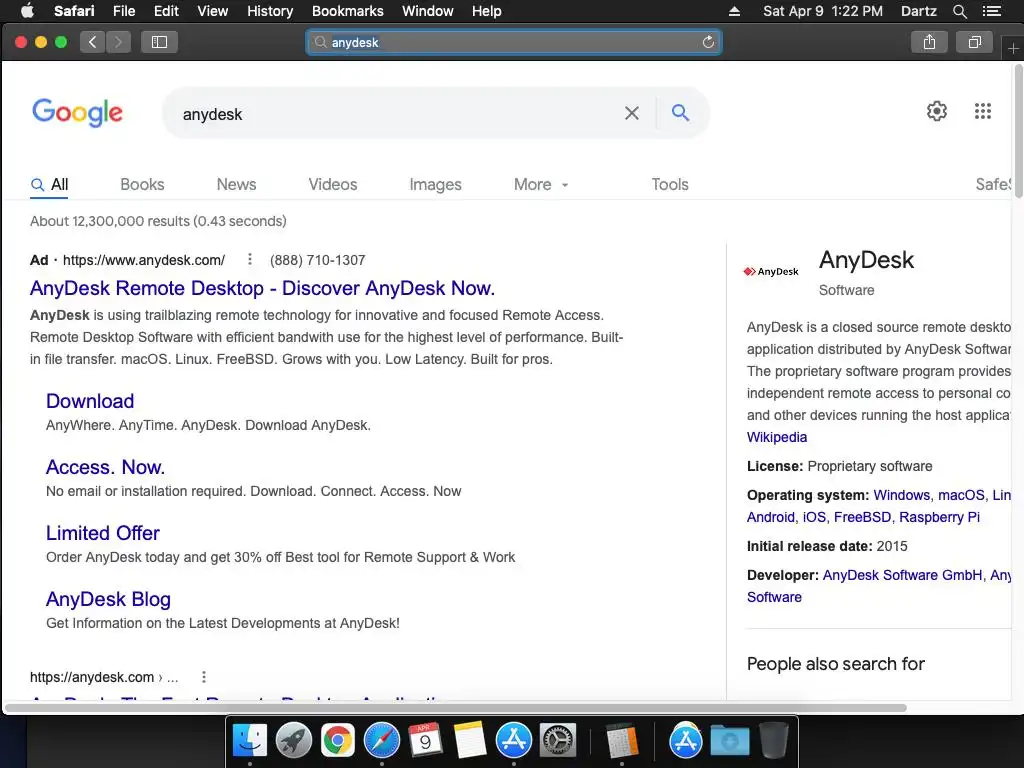Viewport: 1024px width, 768px height.
Task: Click the Dartz user name in menu bar
Action: tap(918, 11)
